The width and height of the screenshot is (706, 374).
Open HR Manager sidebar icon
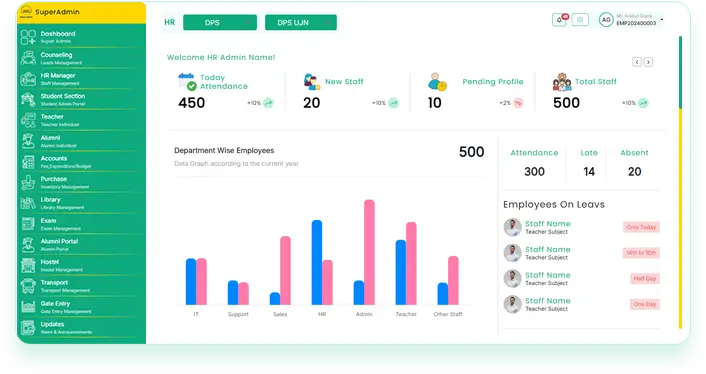point(28,79)
